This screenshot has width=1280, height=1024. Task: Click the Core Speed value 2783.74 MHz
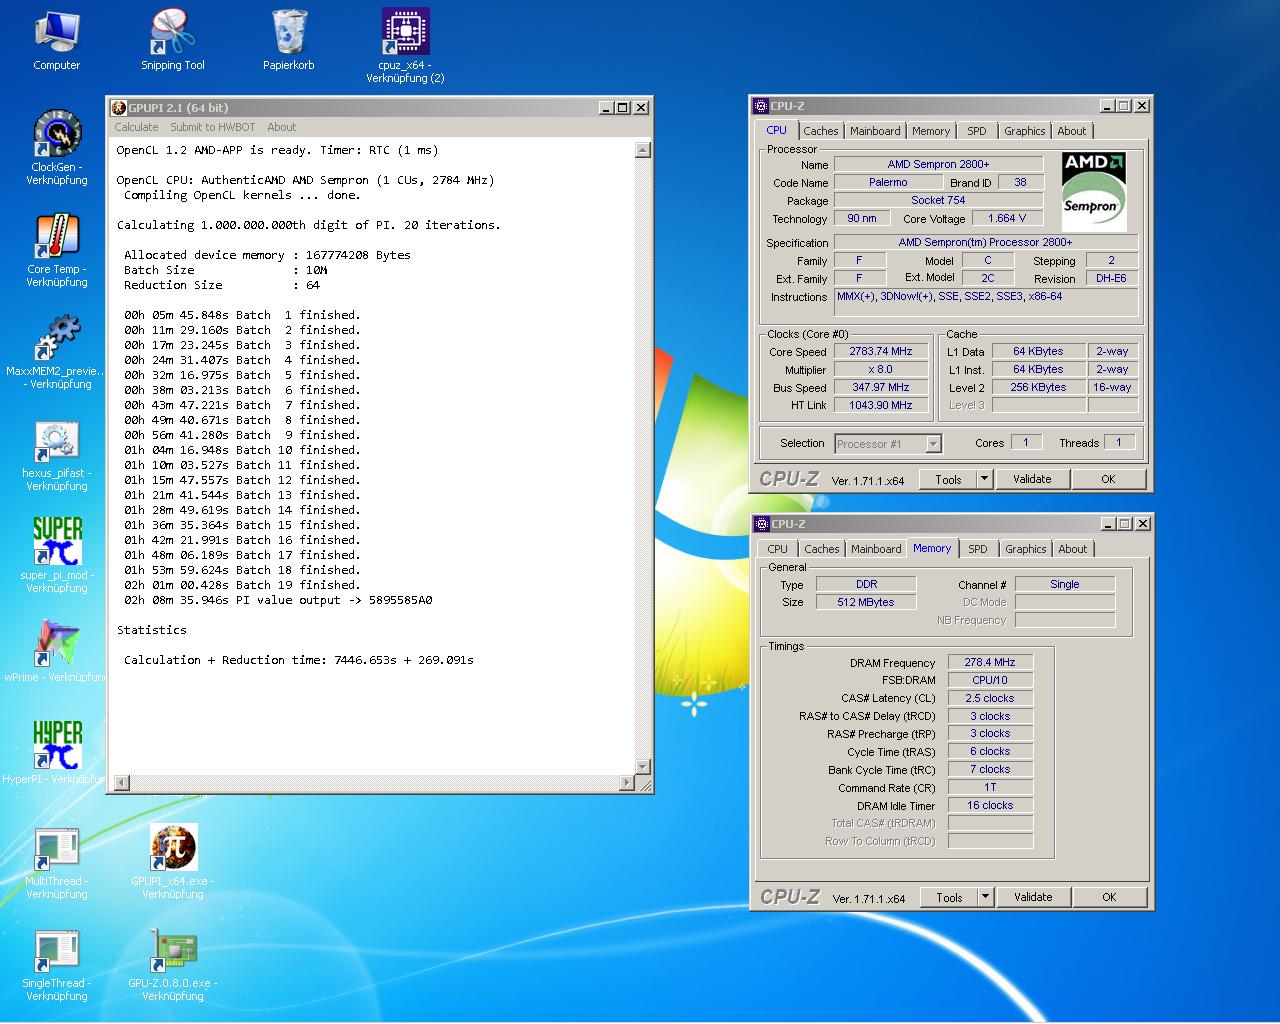click(881, 352)
